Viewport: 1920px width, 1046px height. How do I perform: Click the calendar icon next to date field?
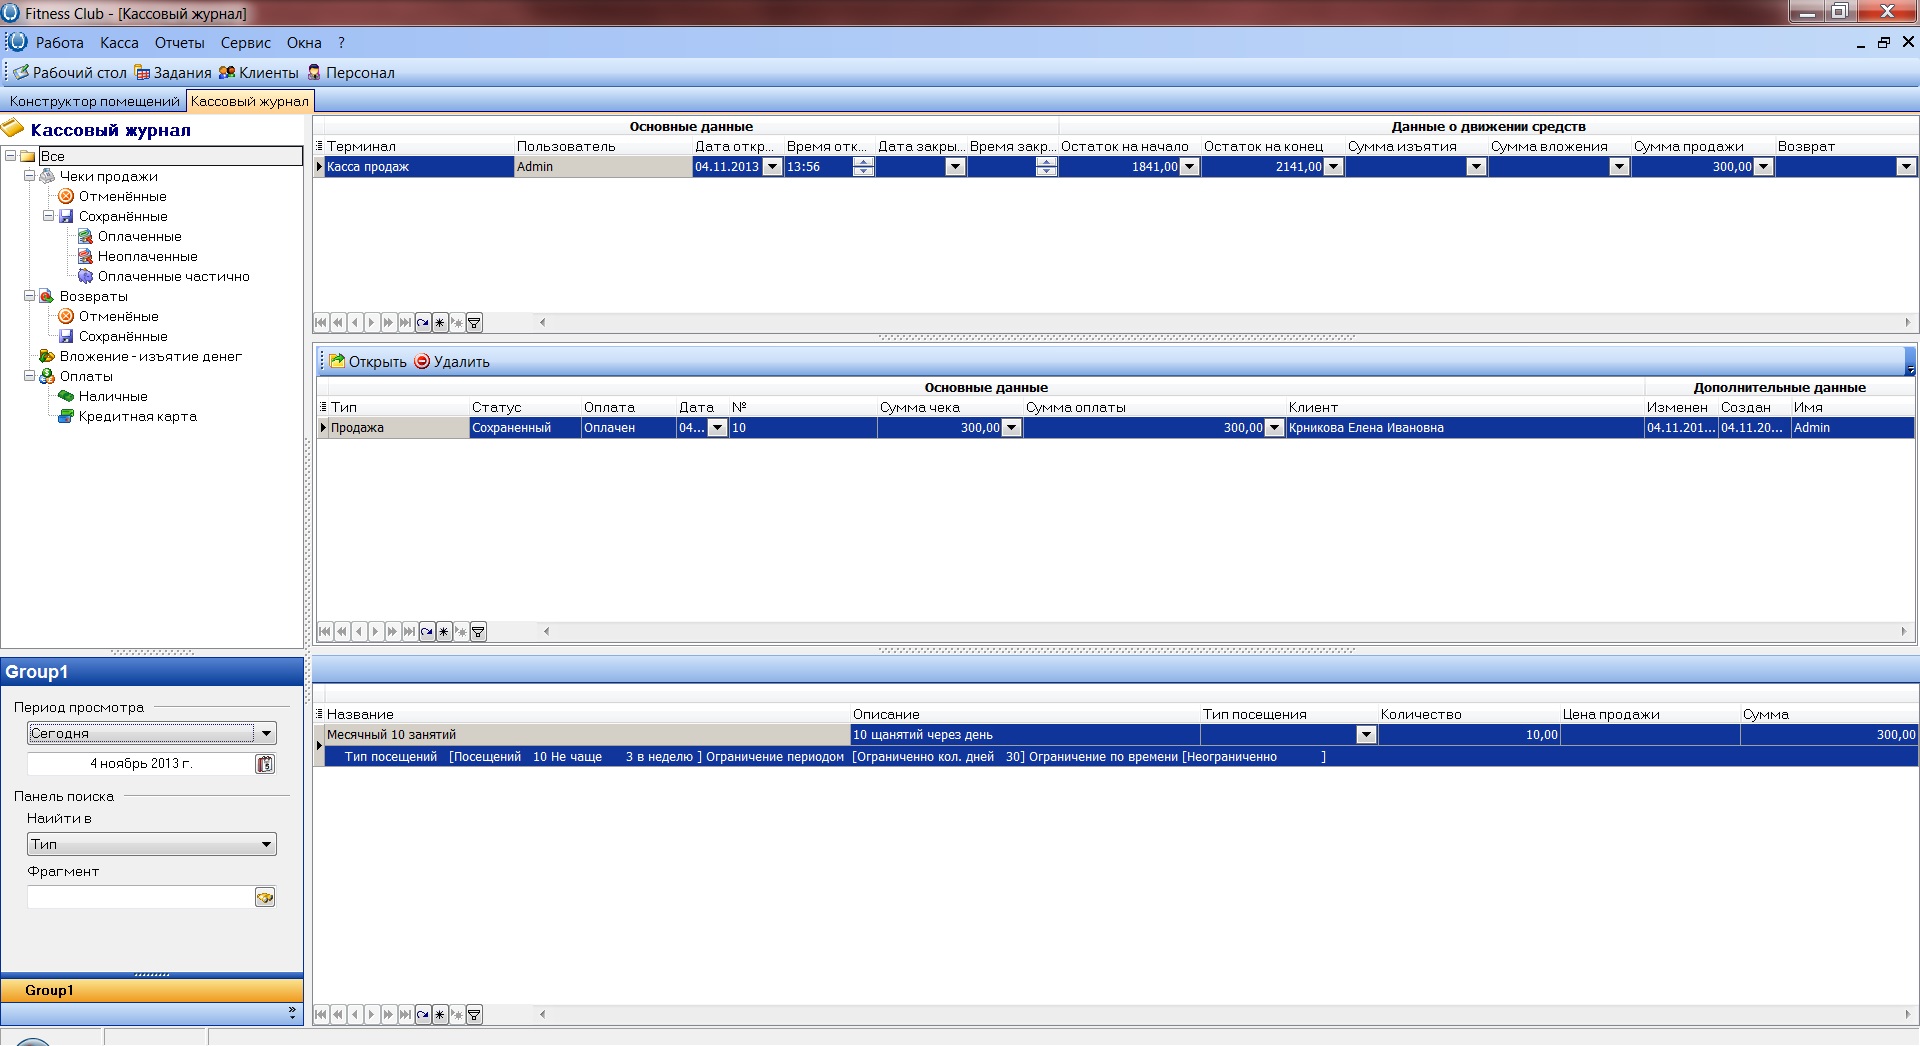[x=265, y=764]
